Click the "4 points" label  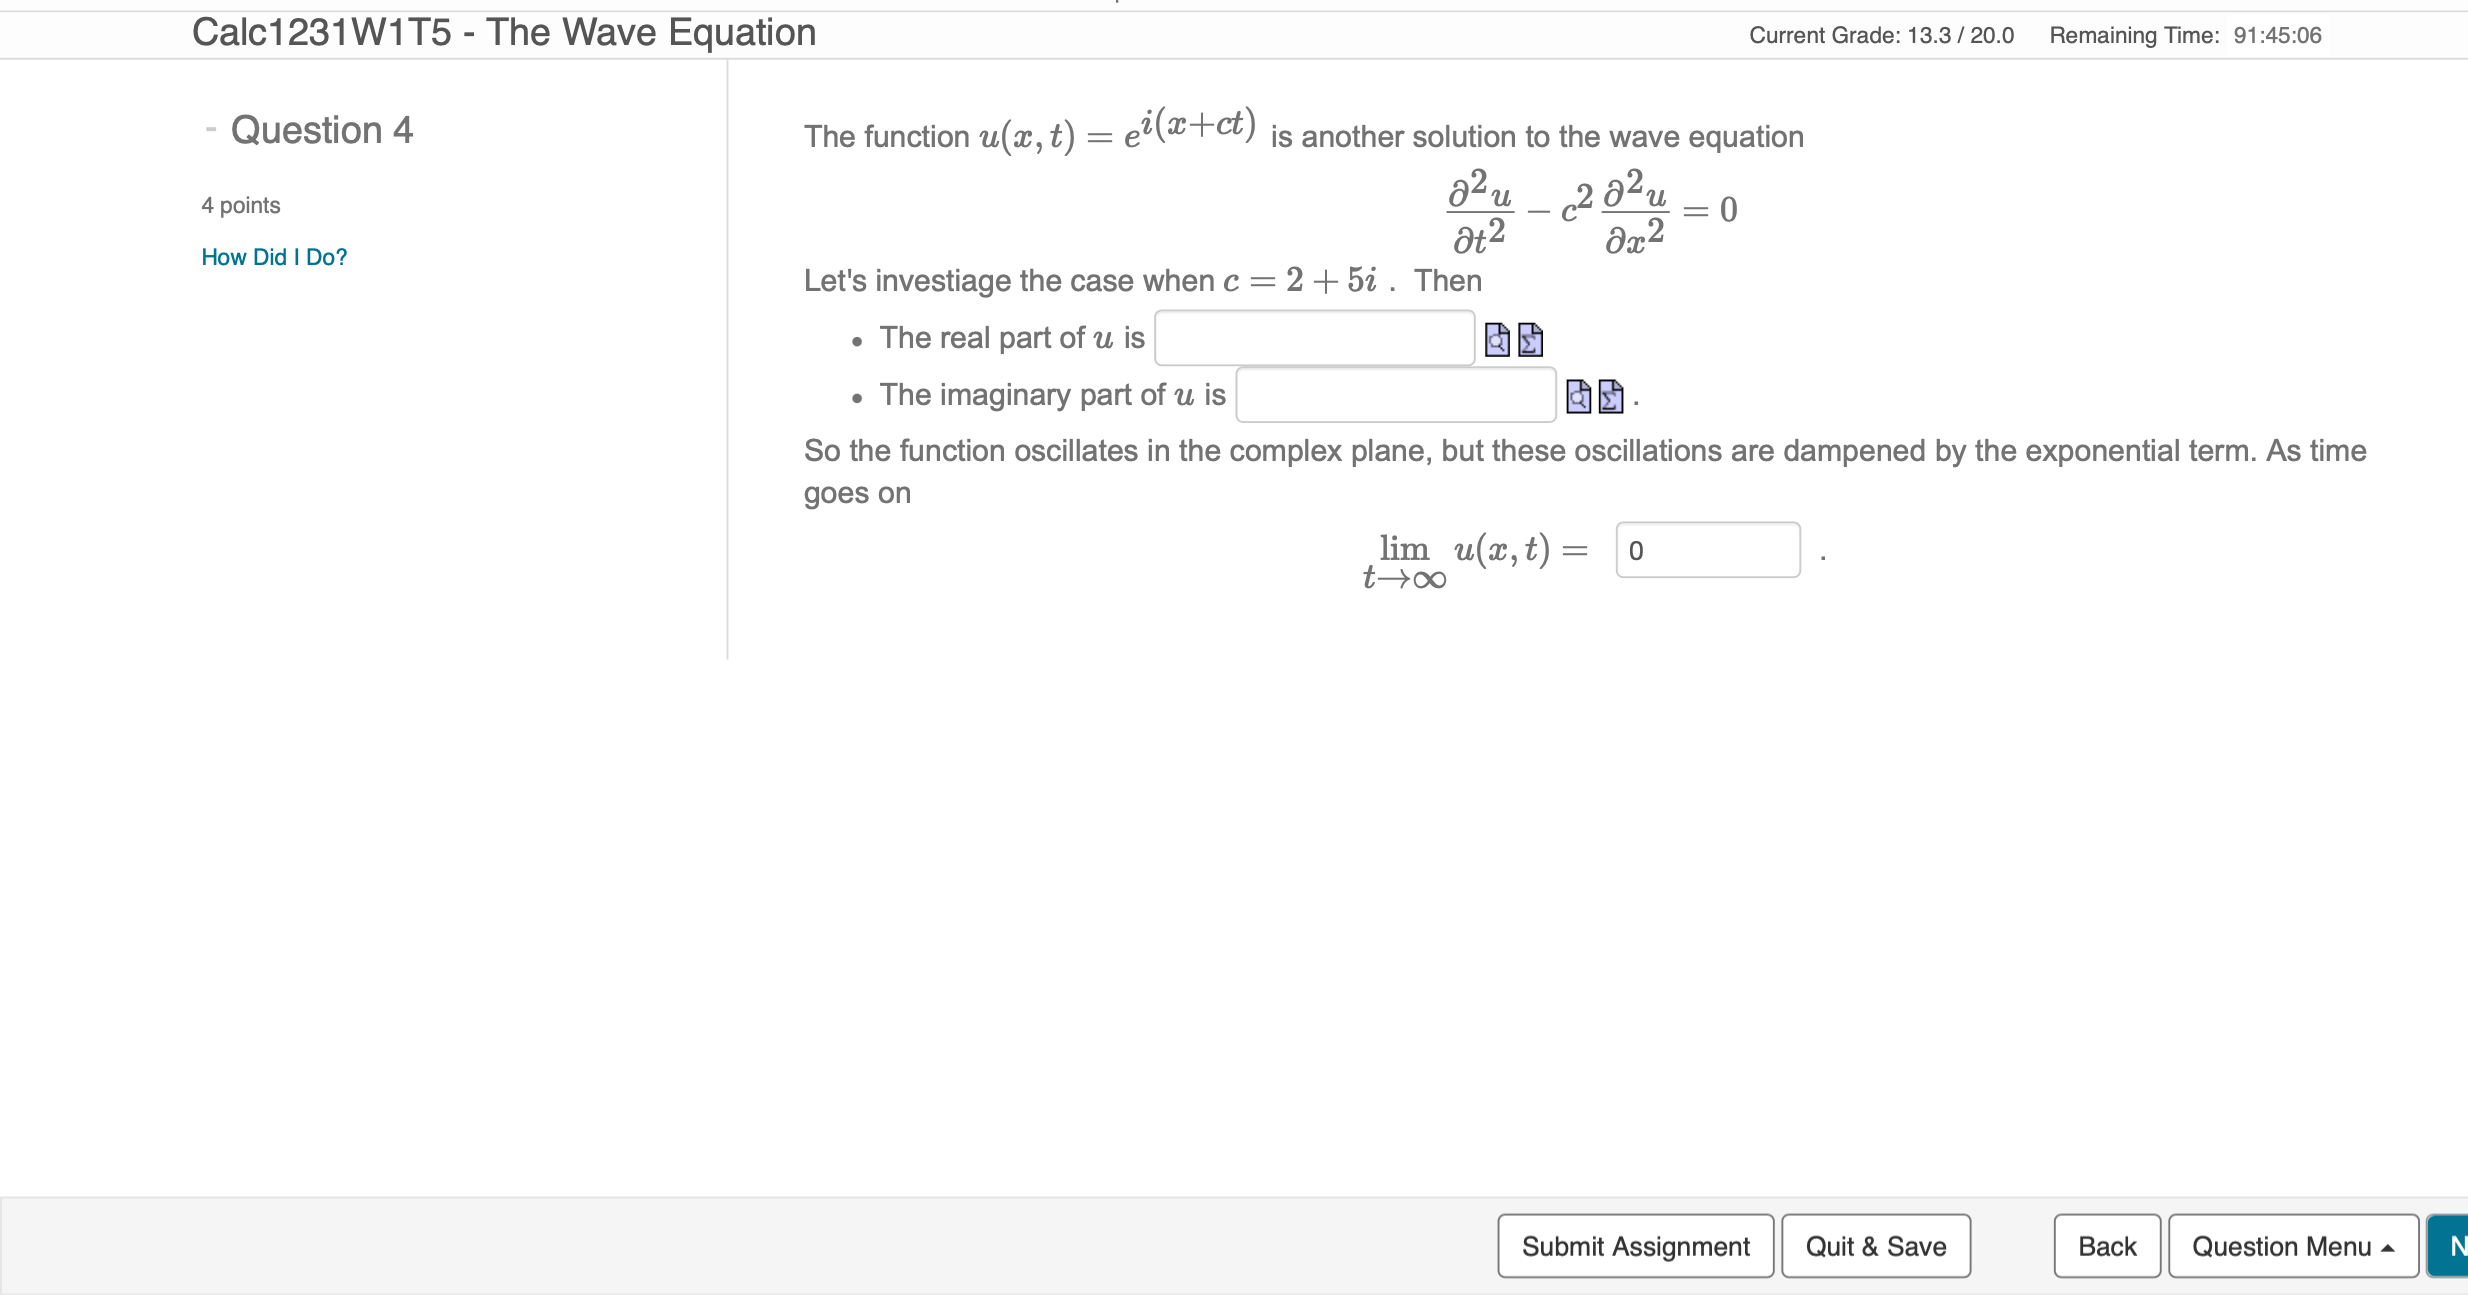pos(240,204)
